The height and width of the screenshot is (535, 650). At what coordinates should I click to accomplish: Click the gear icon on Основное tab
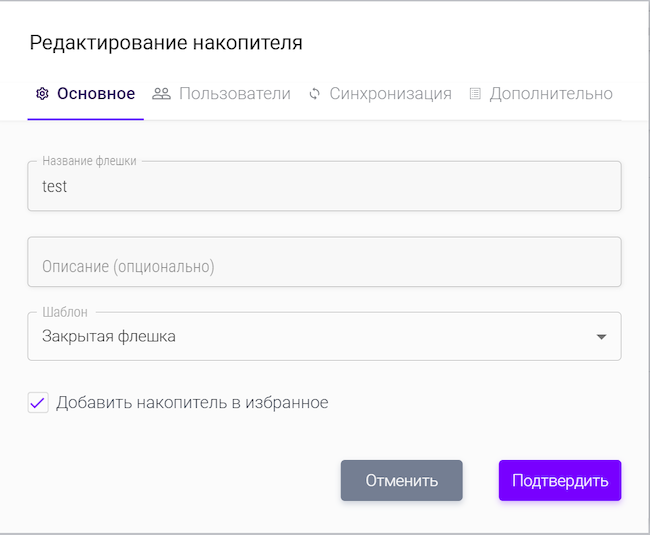tap(42, 94)
